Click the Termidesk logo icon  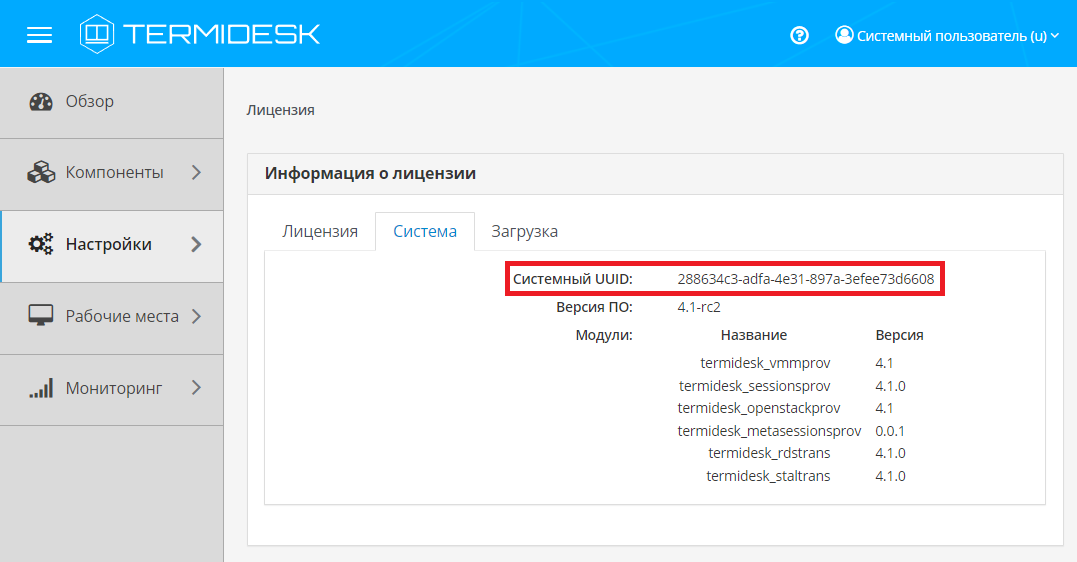pos(97,34)
